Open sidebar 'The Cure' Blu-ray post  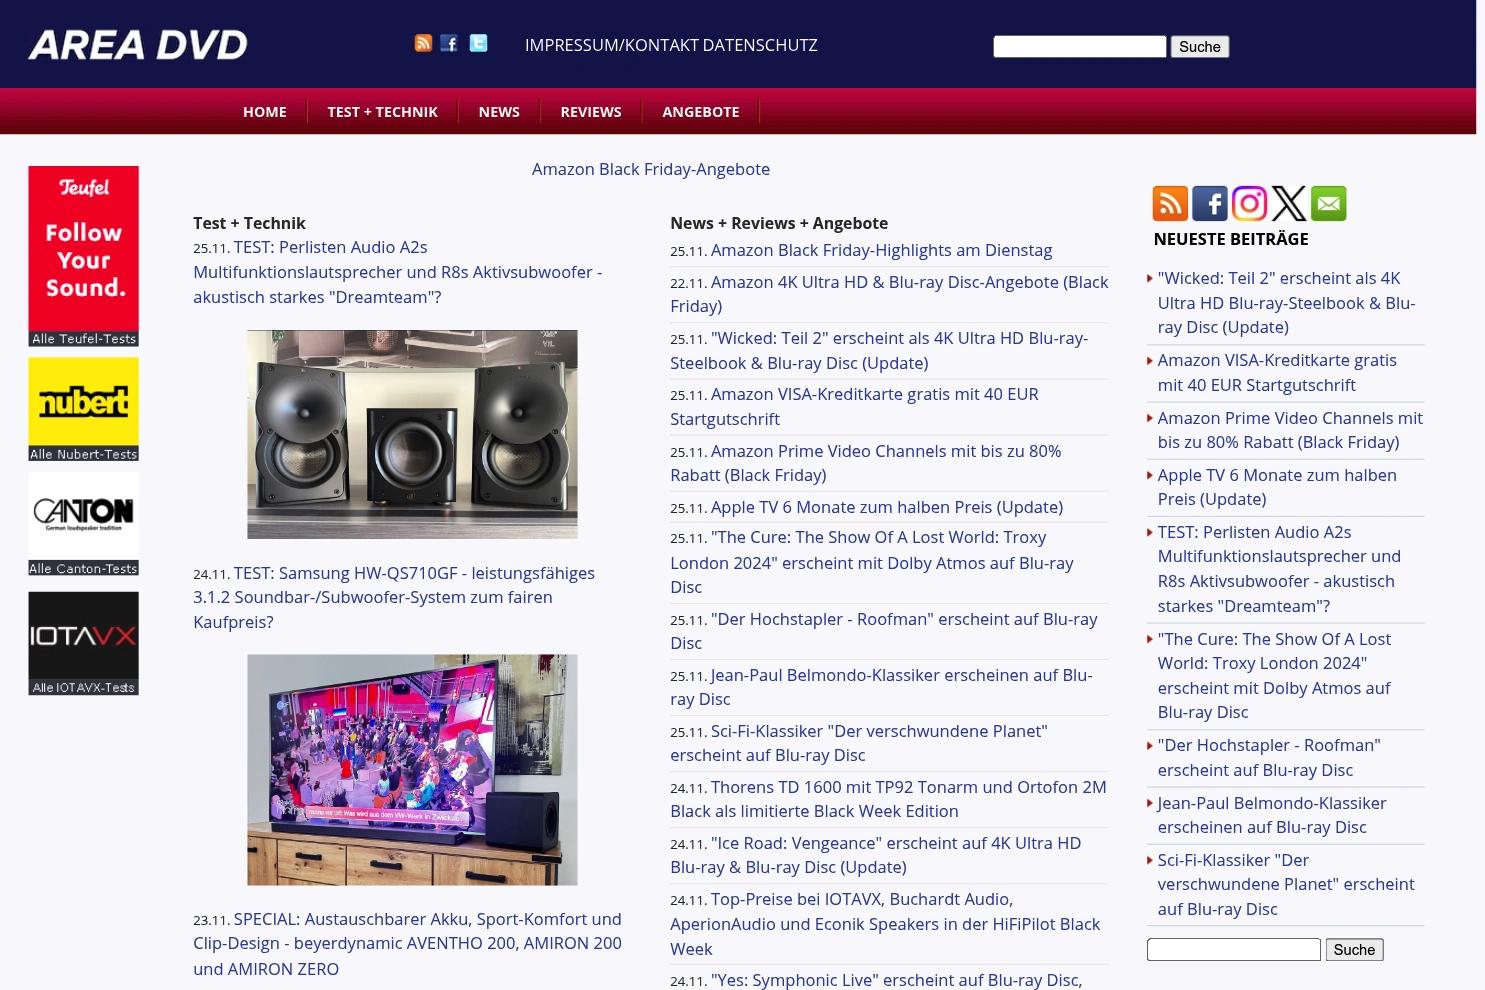tap(1274, 675)
